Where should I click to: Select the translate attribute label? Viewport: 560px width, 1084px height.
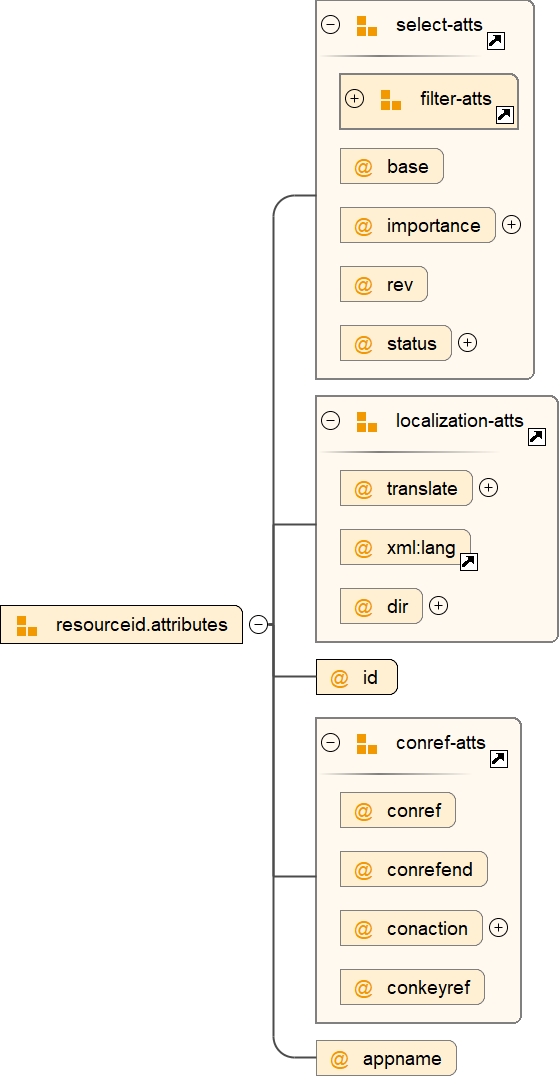click(422, 489)
